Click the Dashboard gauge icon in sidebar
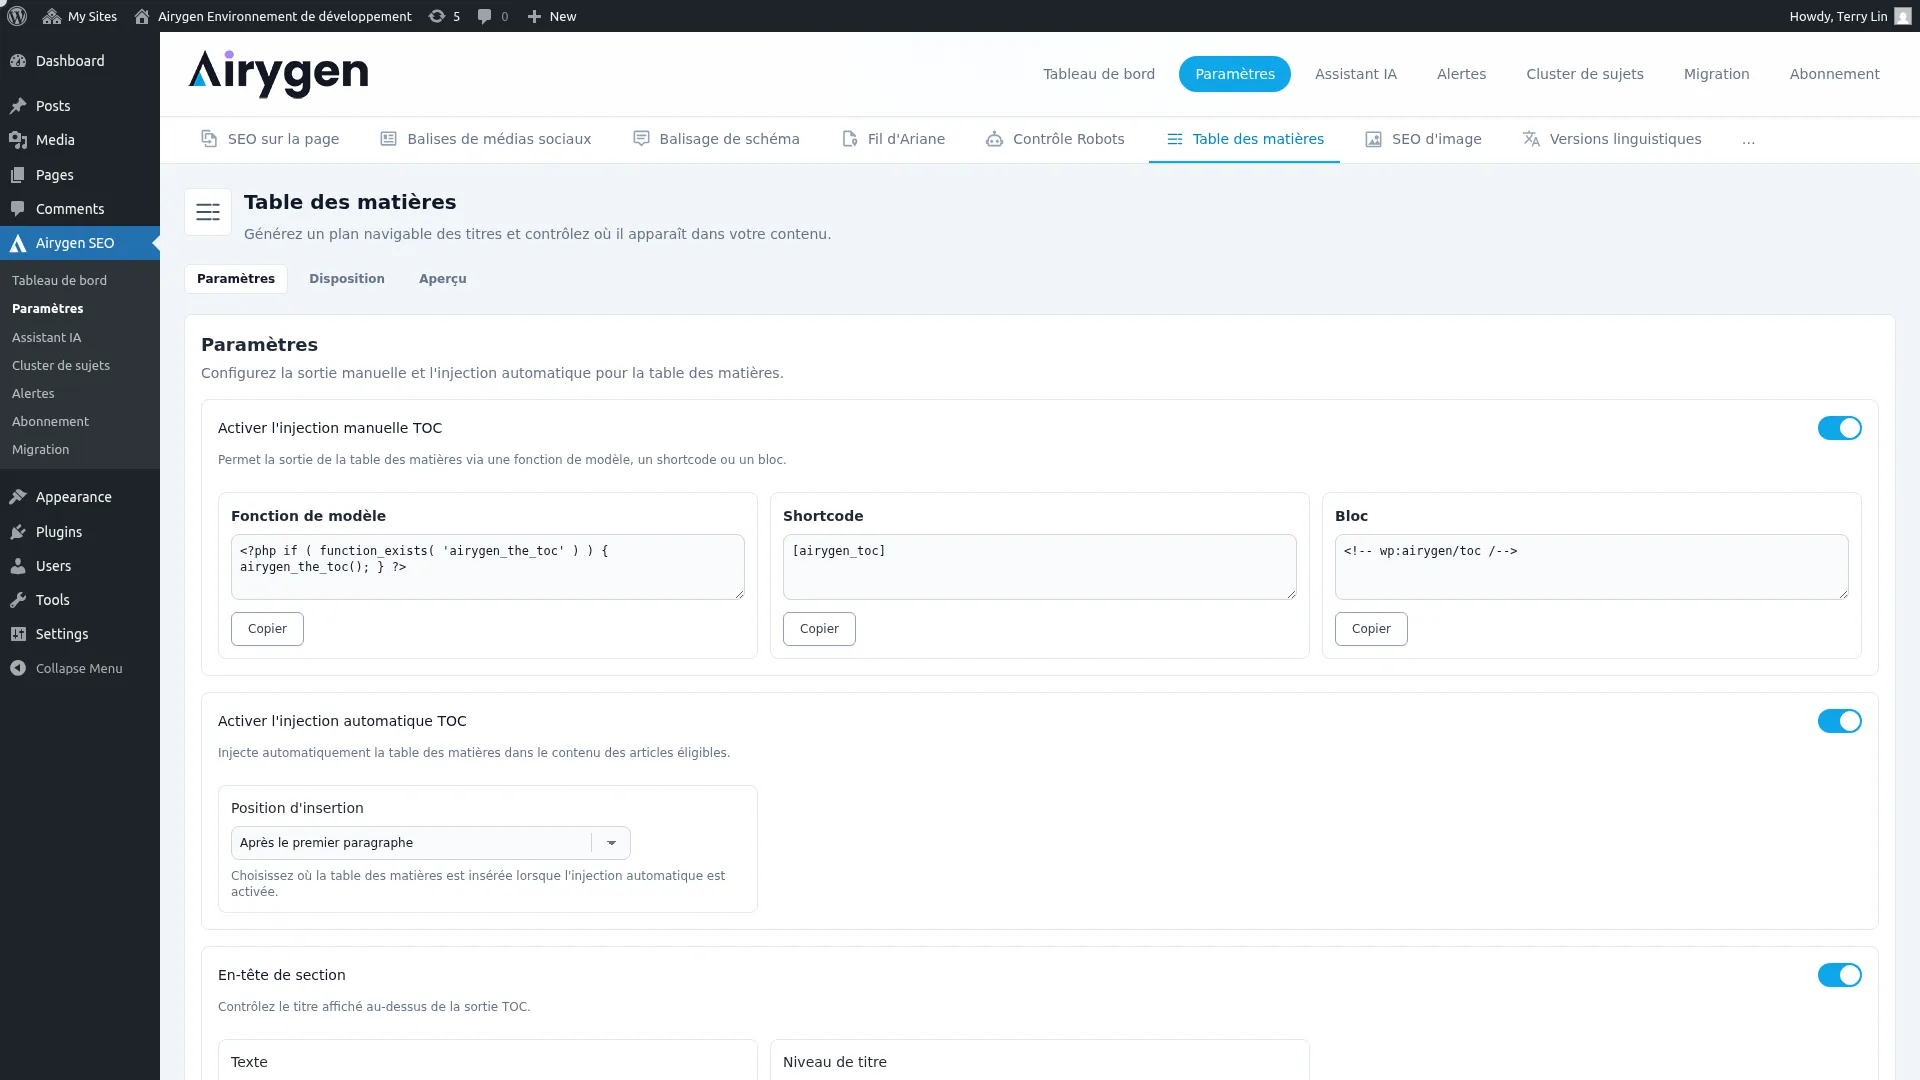 18,61
